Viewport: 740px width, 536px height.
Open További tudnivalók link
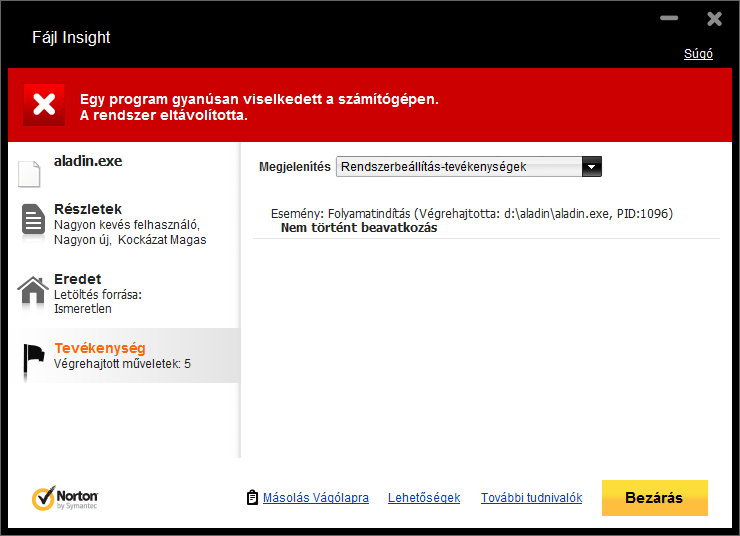click(x=531, y=498)
